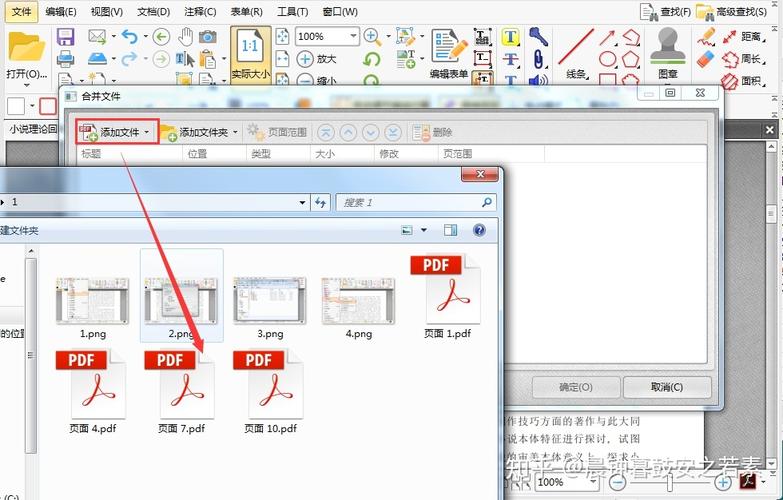Viewport: 783px width, 500px height.
Task: Select the 线条 line tool
Action: tap(576, 54)
